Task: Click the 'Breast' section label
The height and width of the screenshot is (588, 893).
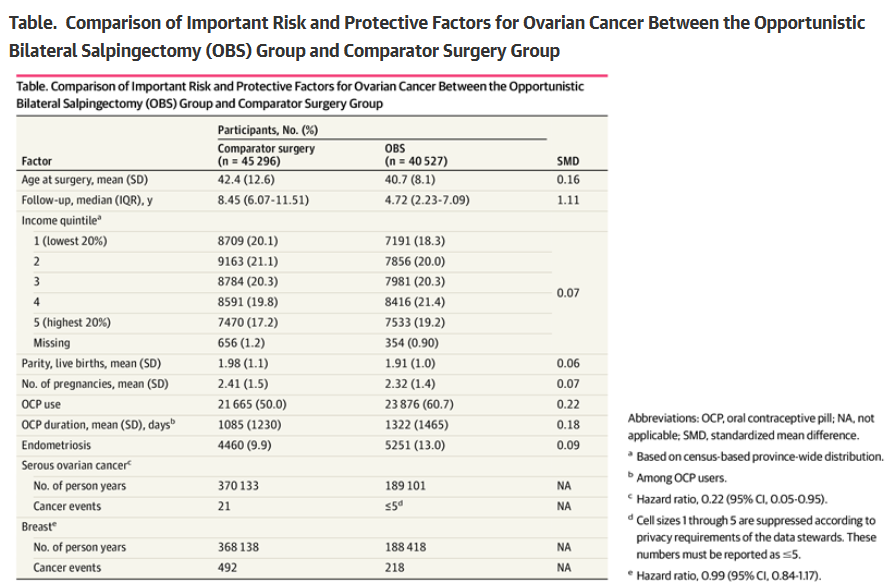Action: [x=38, y=527]
